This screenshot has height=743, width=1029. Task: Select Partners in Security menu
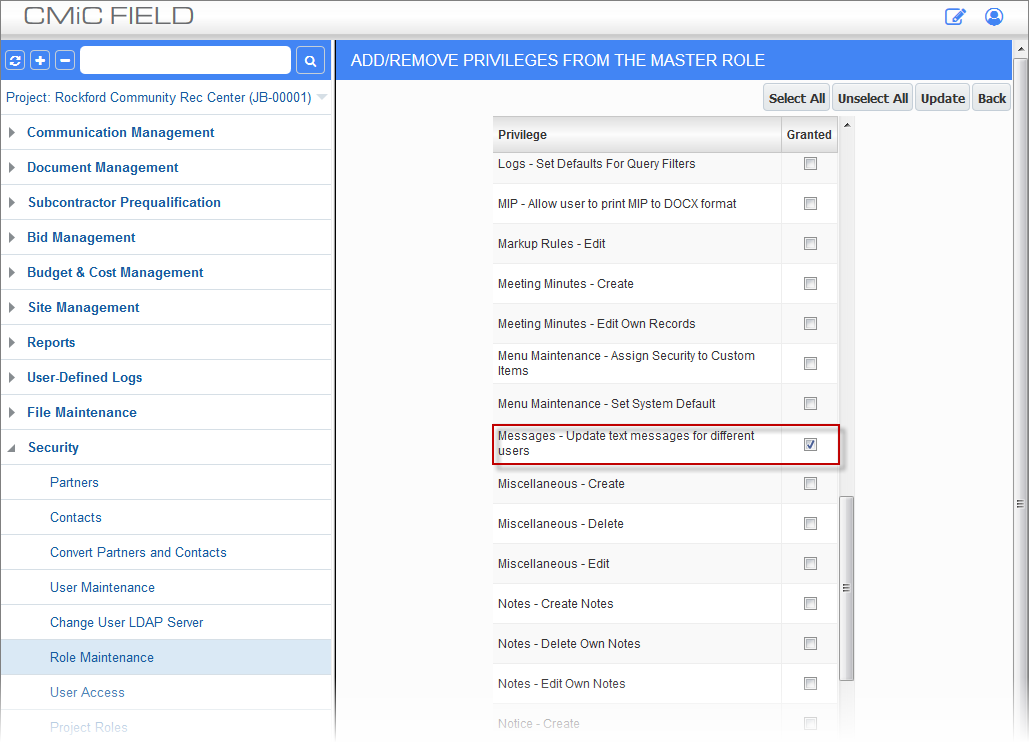click(74, 482)
